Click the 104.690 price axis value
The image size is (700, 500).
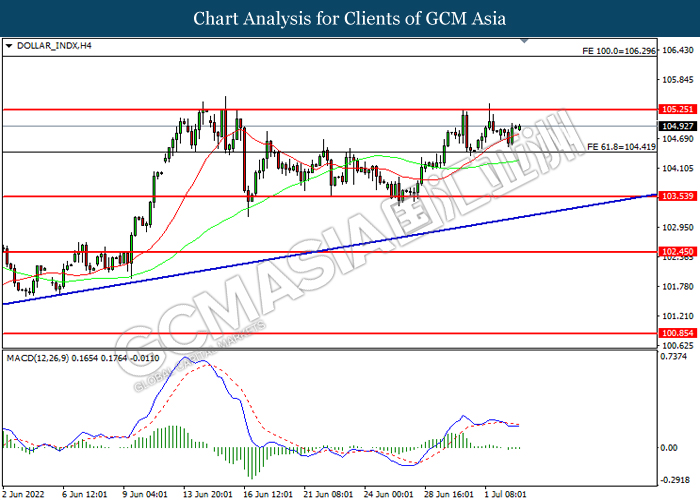pyautogui.click(x=678, y=139)
